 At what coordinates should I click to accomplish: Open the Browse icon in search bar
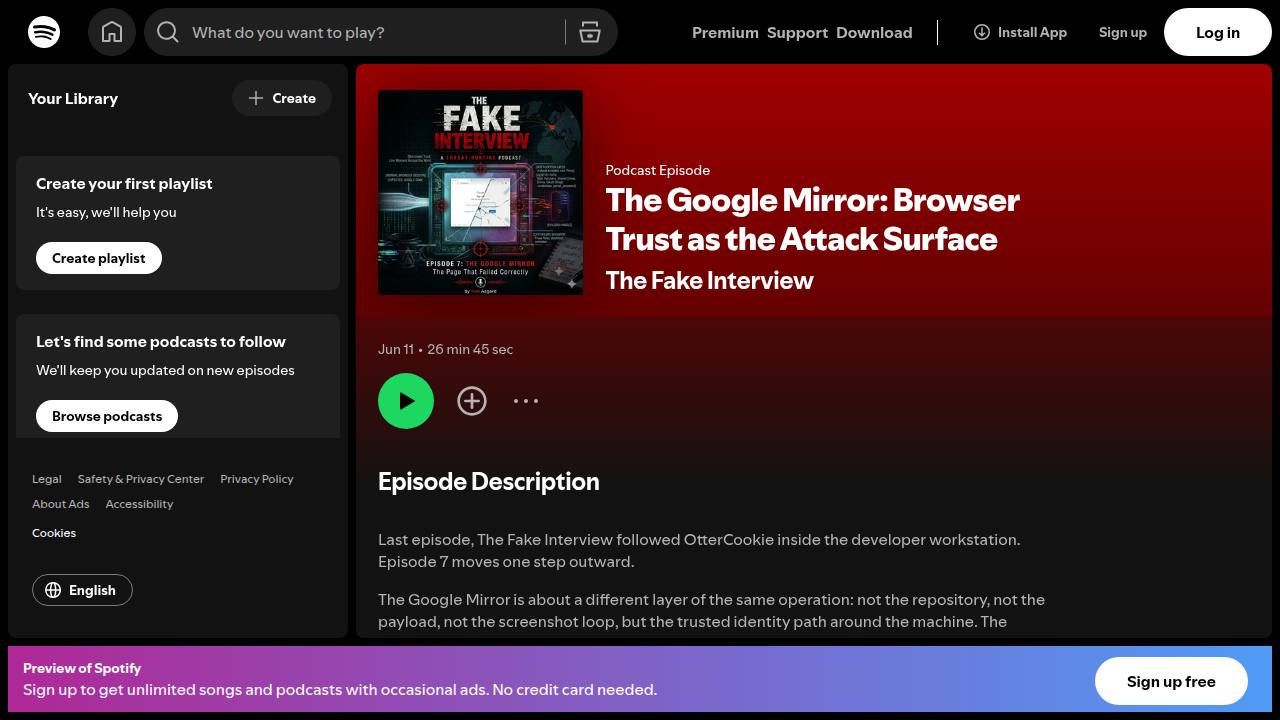[590, 32]
